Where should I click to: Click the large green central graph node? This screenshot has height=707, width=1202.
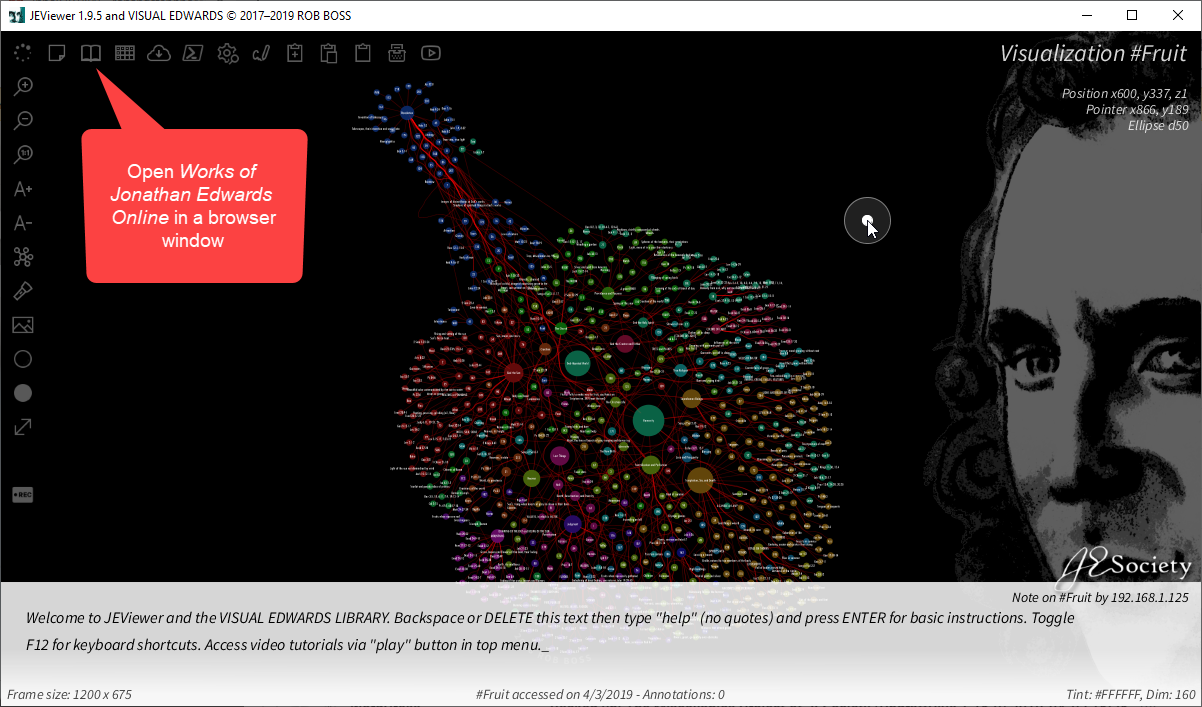click(x=648, y=421)
